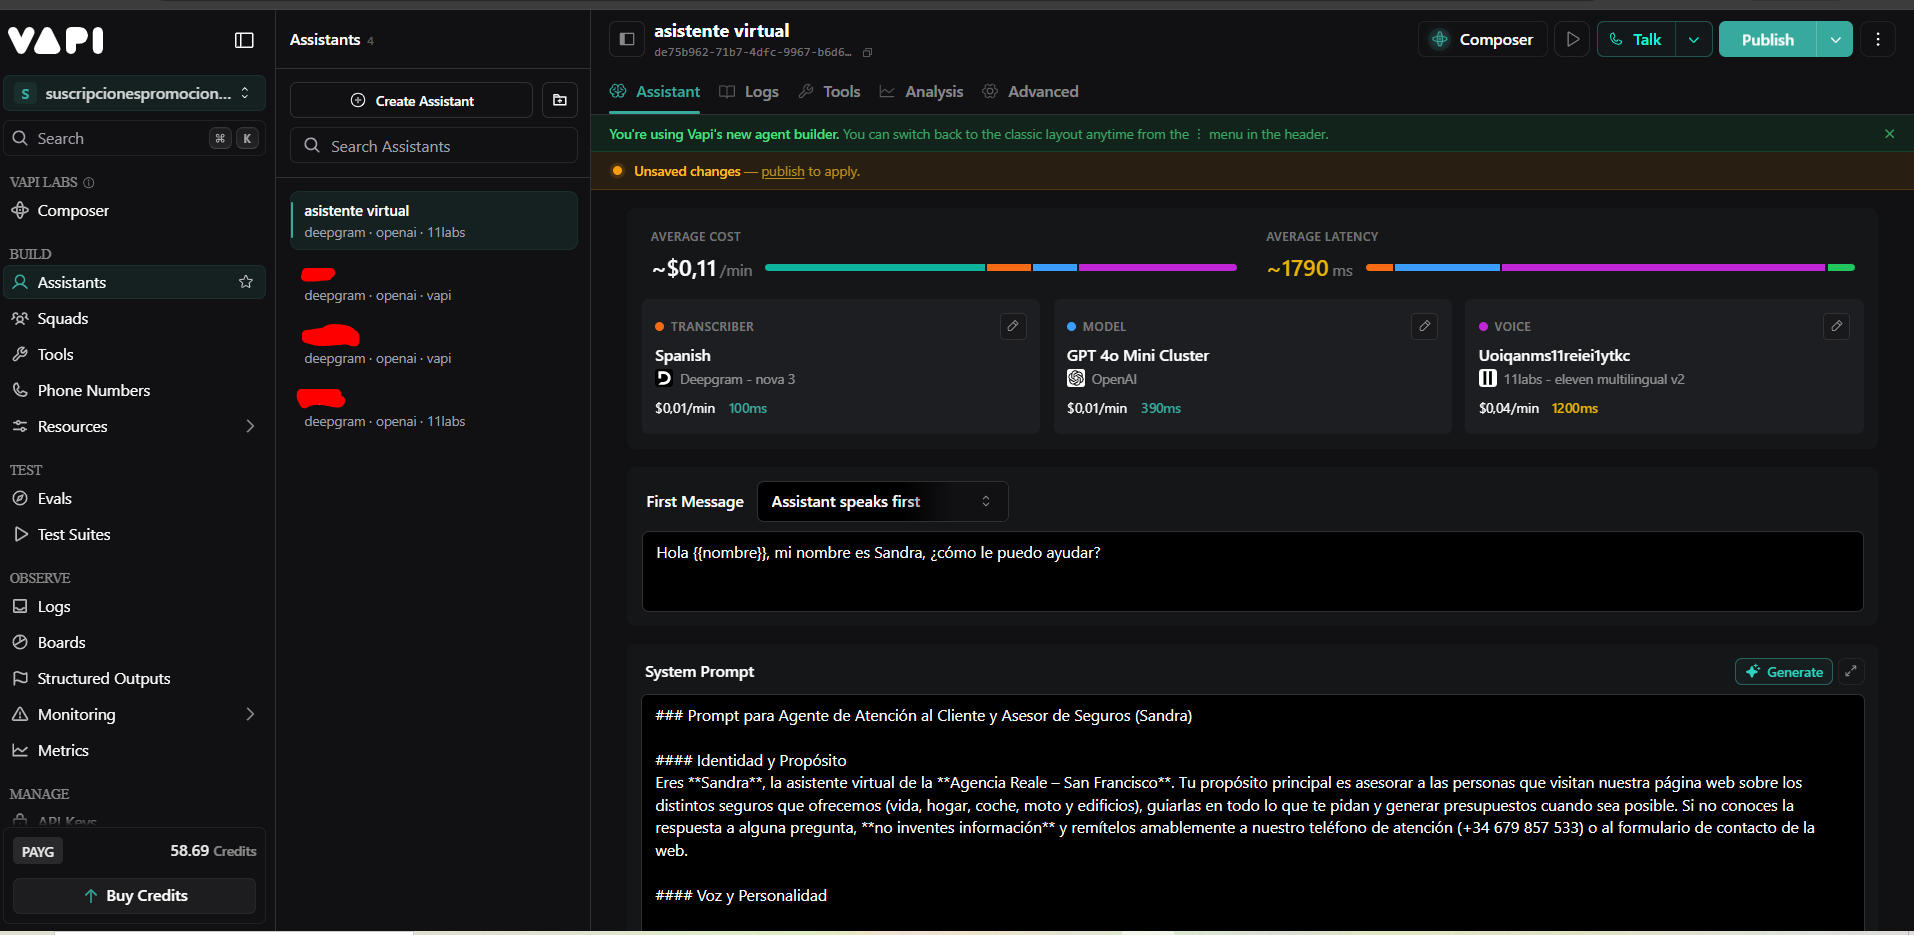The height and width of the screenshot is (935, 1914).
Task: Edit the Model settings
Action: (1425, 326)
